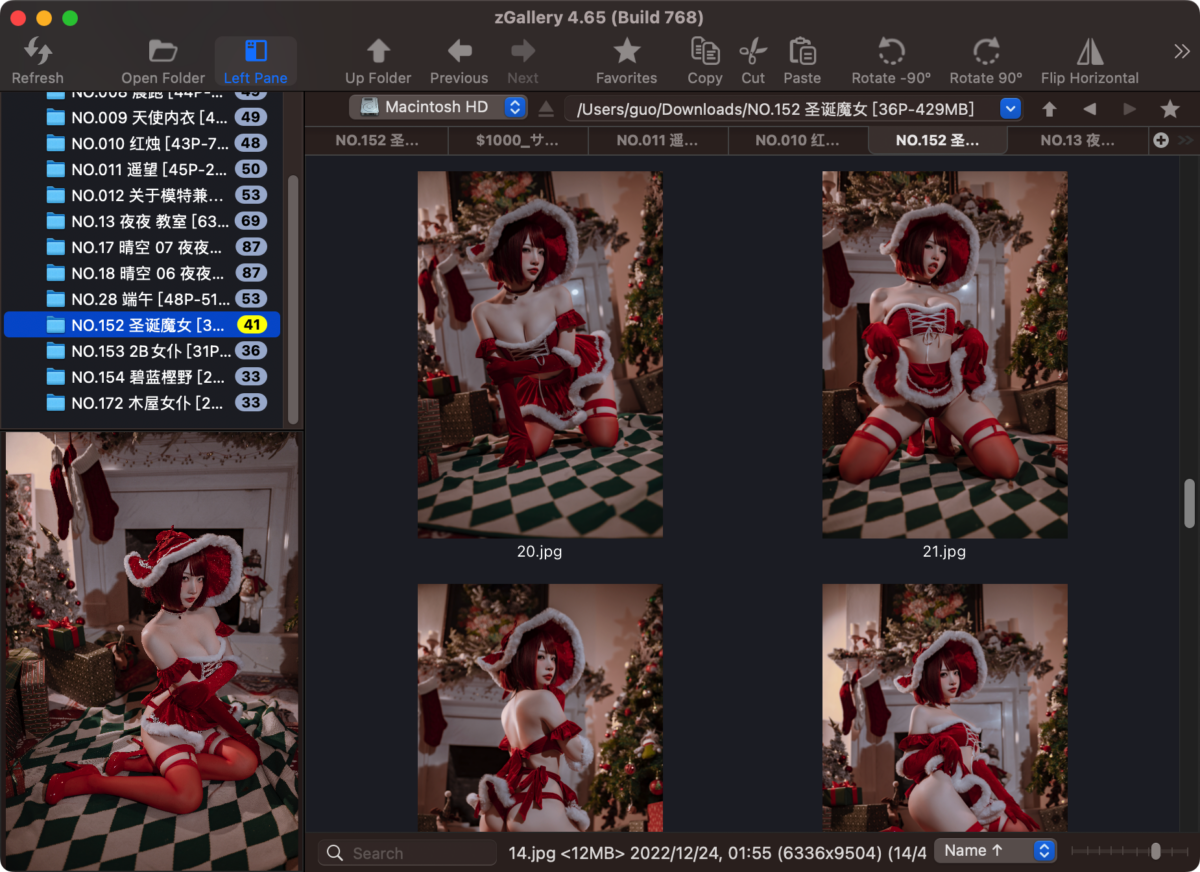The height and width of the screenshot is (872, 1200).
Task: Click the folder path text field
Action: click(782, 108)
